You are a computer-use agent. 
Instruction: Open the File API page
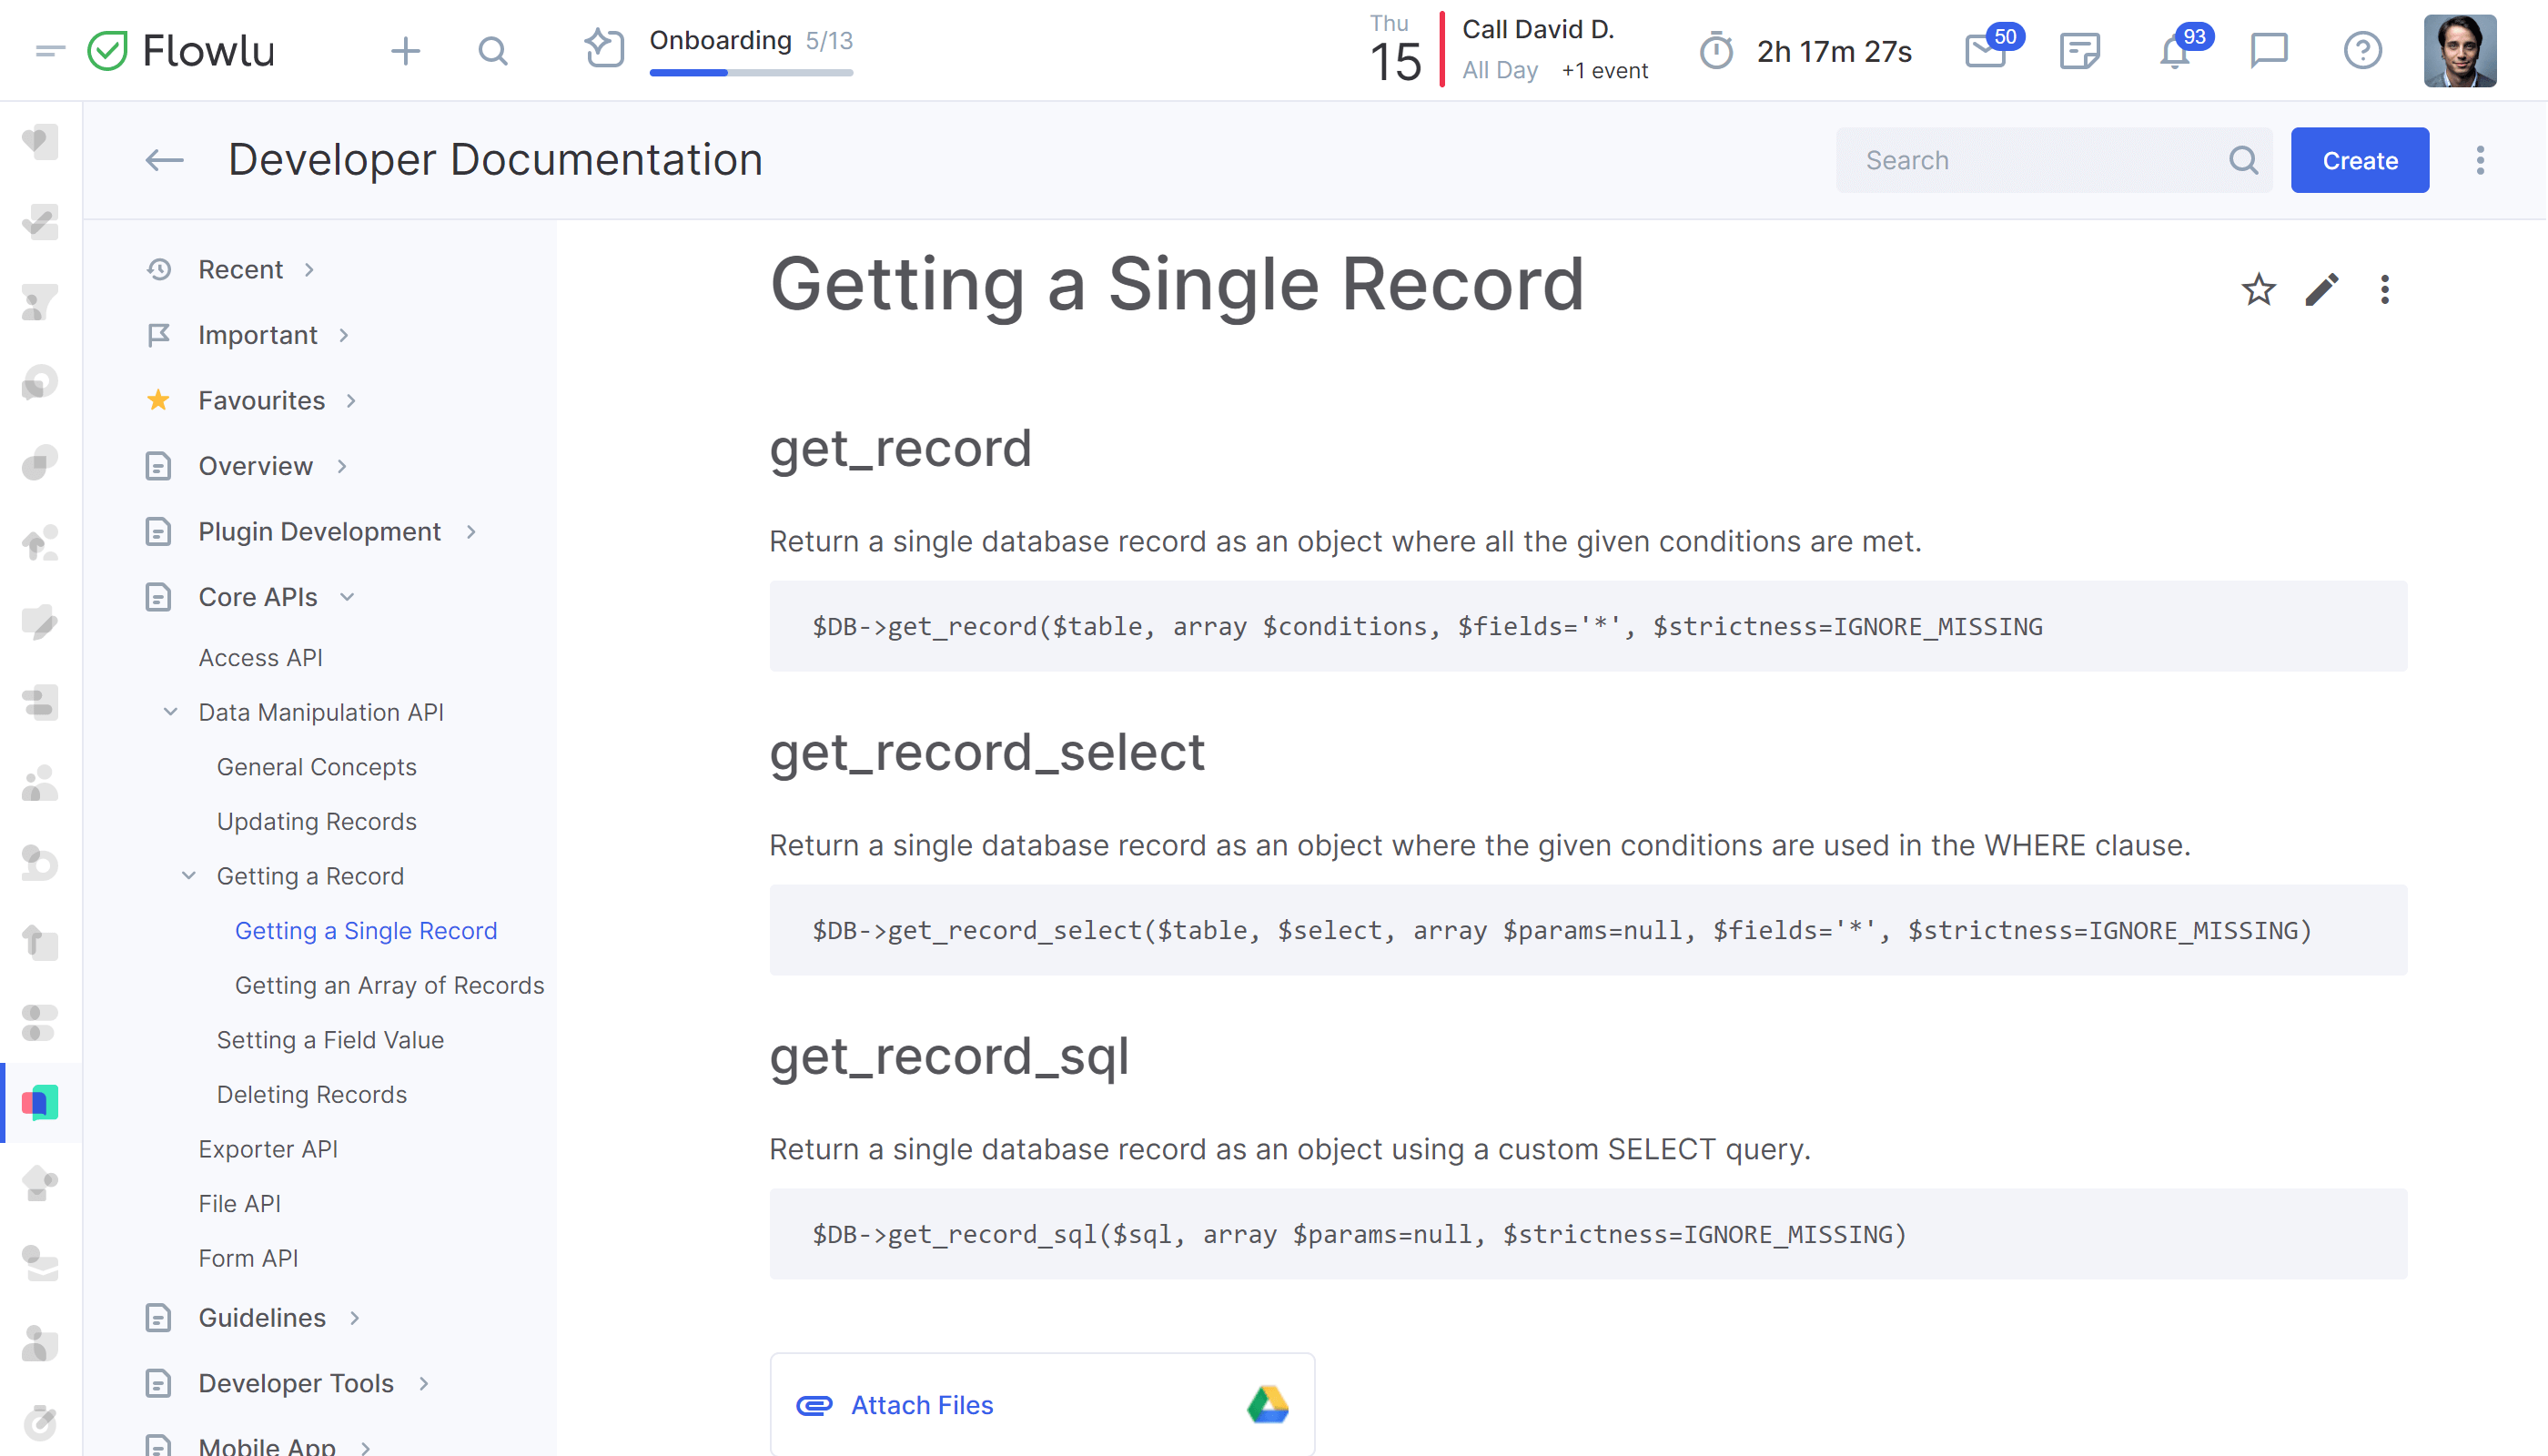click(240, 1203)
